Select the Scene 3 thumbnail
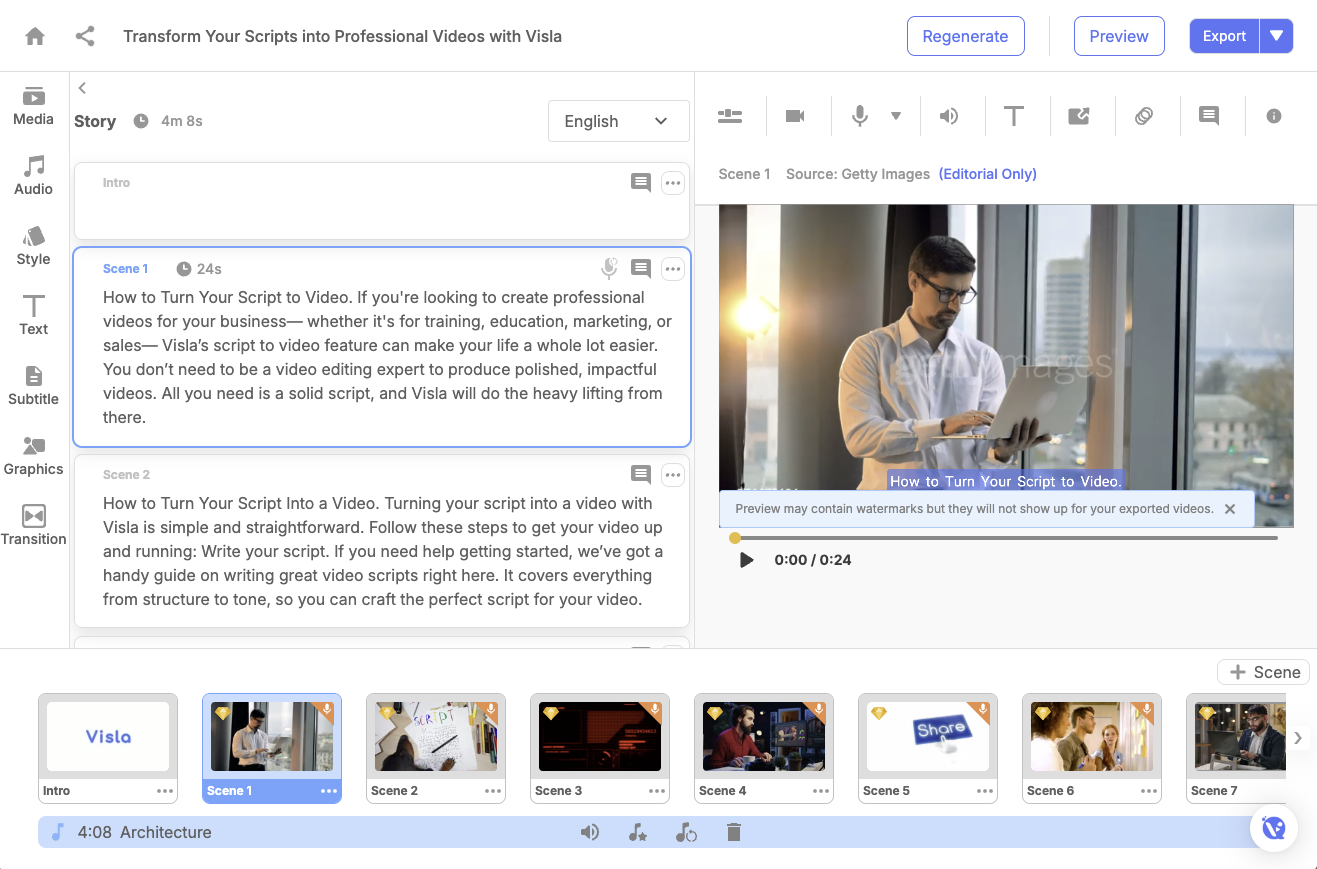This screenshot has height=869, width=1317. pos(600,737)
